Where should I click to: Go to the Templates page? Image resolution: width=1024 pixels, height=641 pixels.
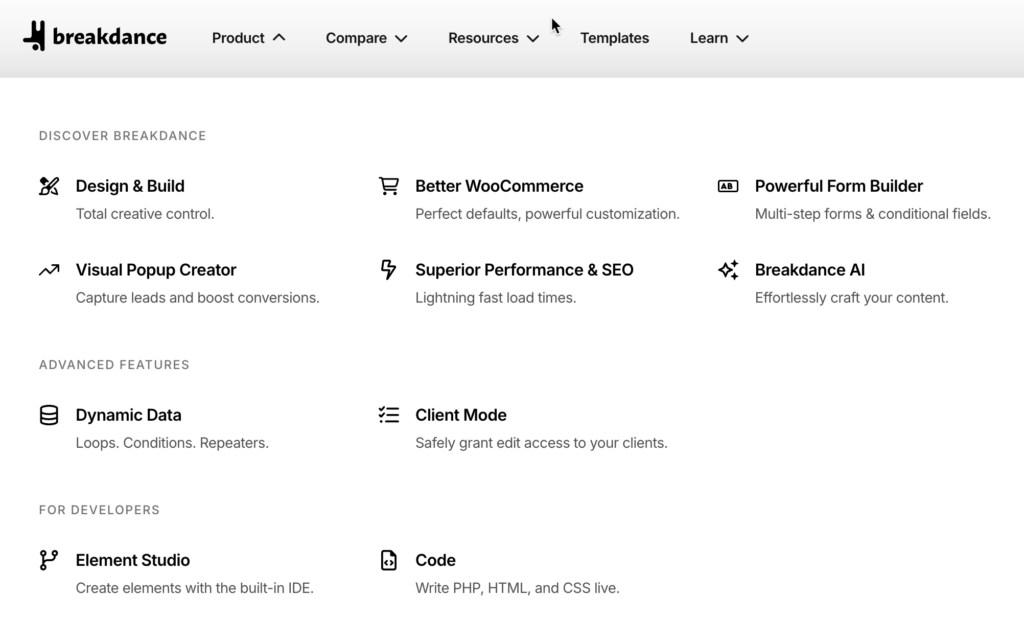coord(614,38)
